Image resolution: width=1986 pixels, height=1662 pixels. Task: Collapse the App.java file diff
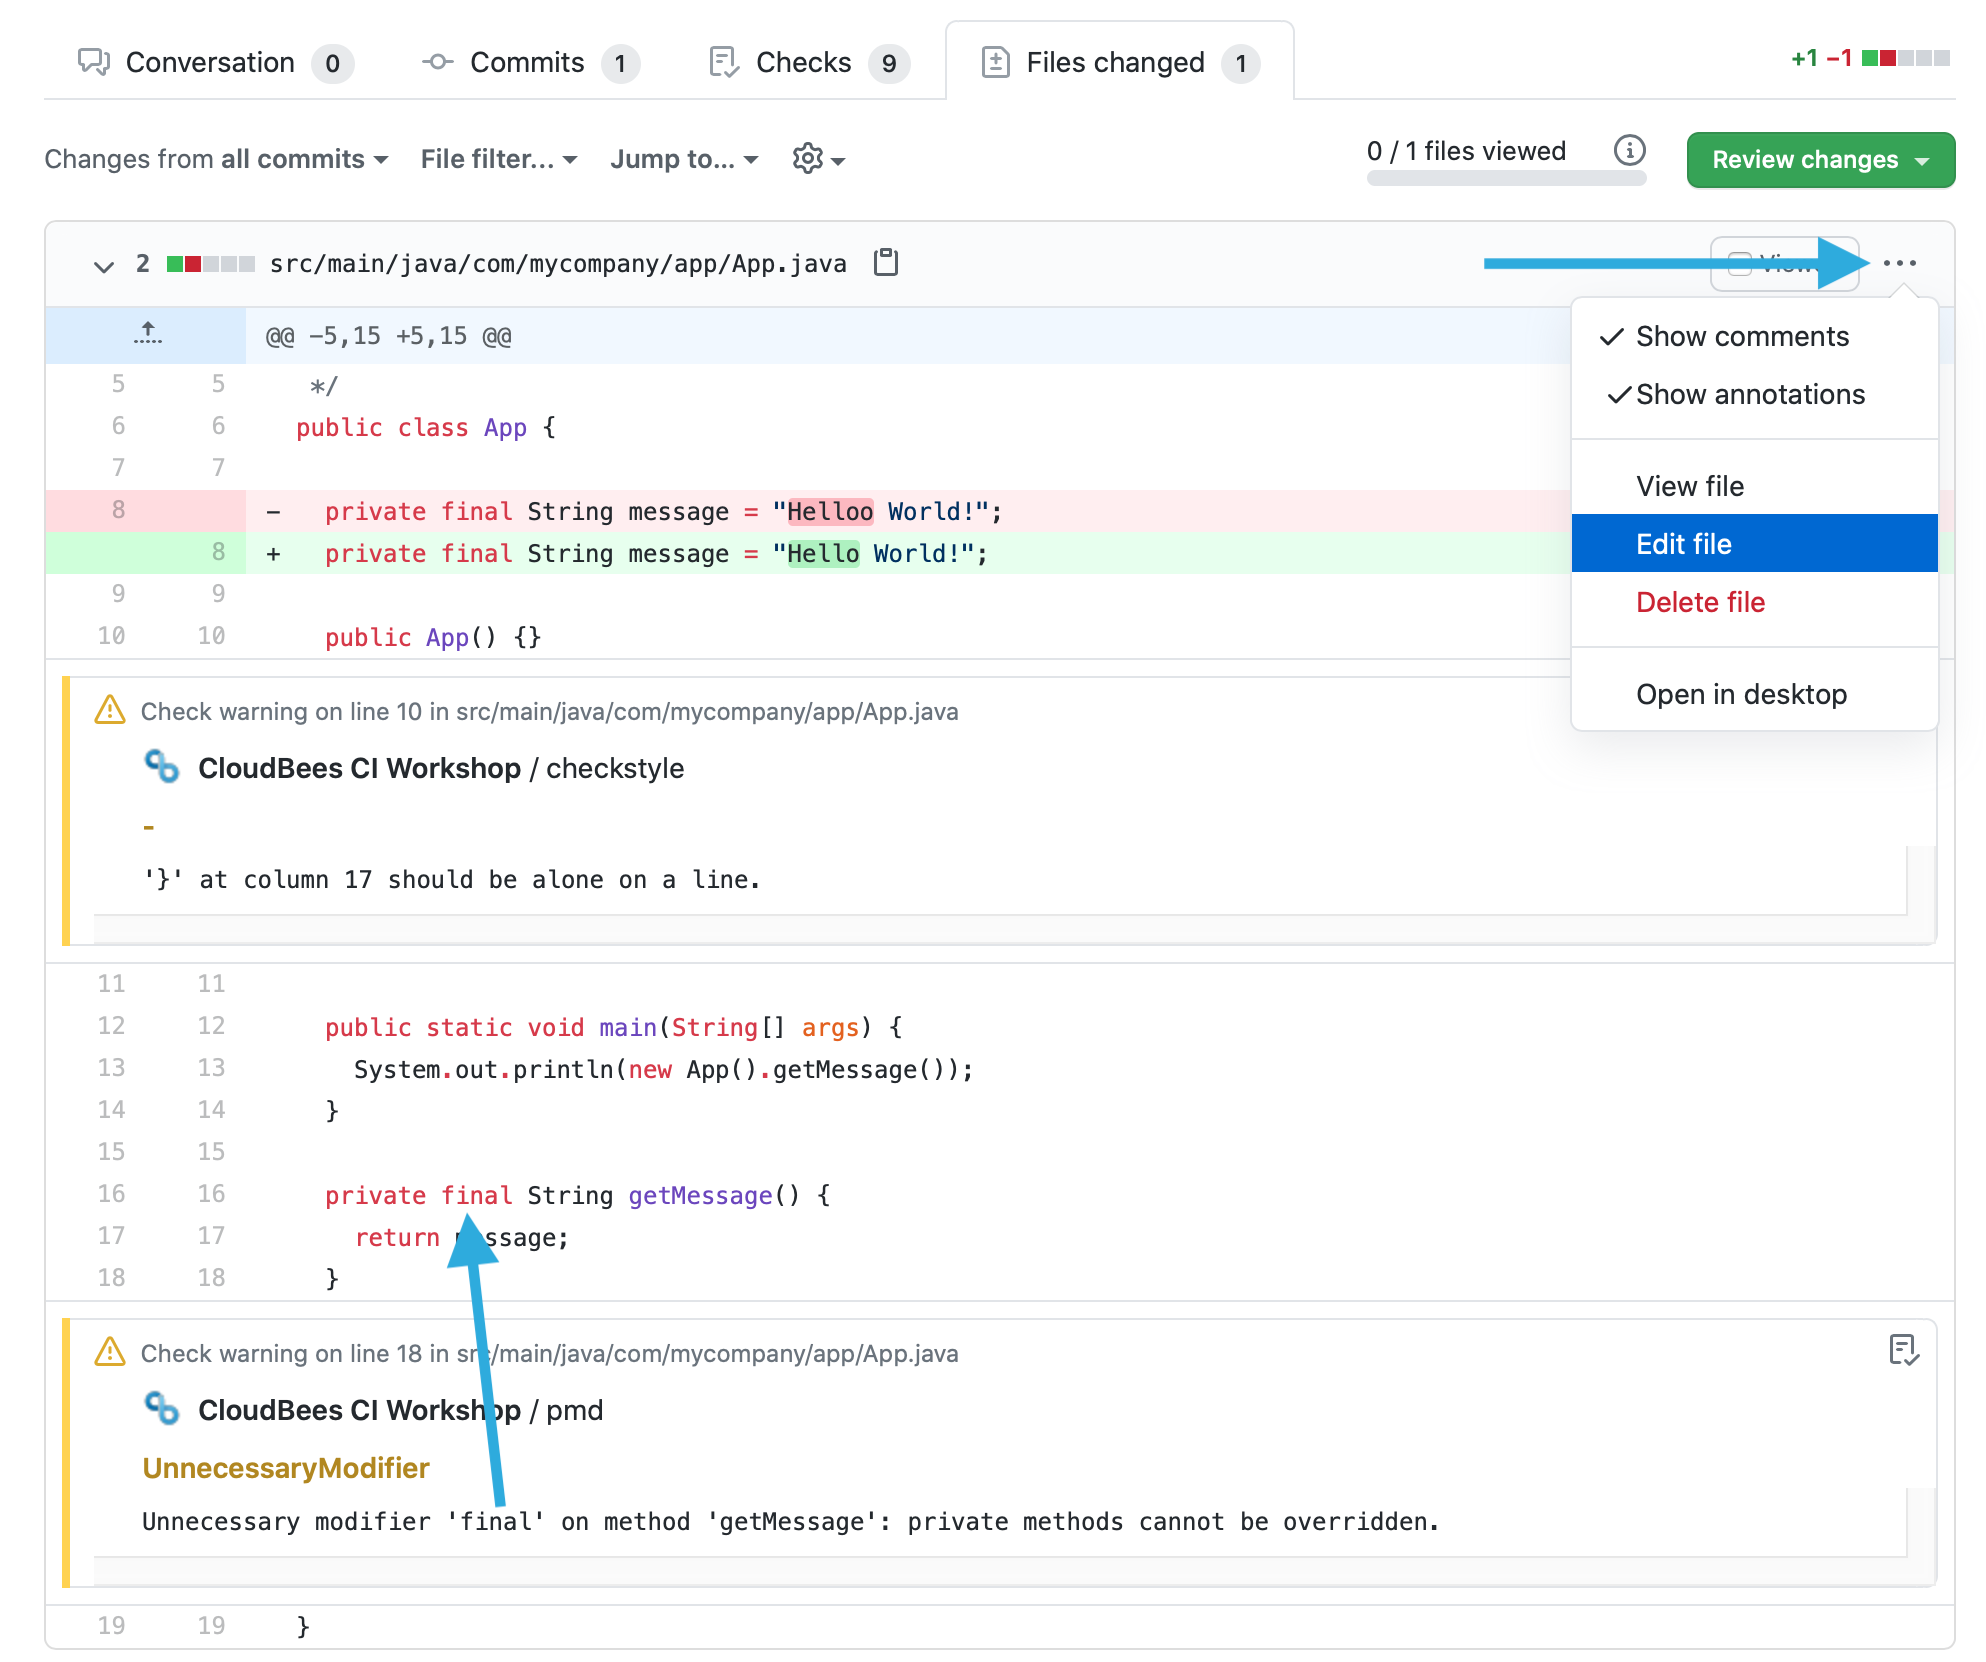pyautogui.click(x=103, y=265)
